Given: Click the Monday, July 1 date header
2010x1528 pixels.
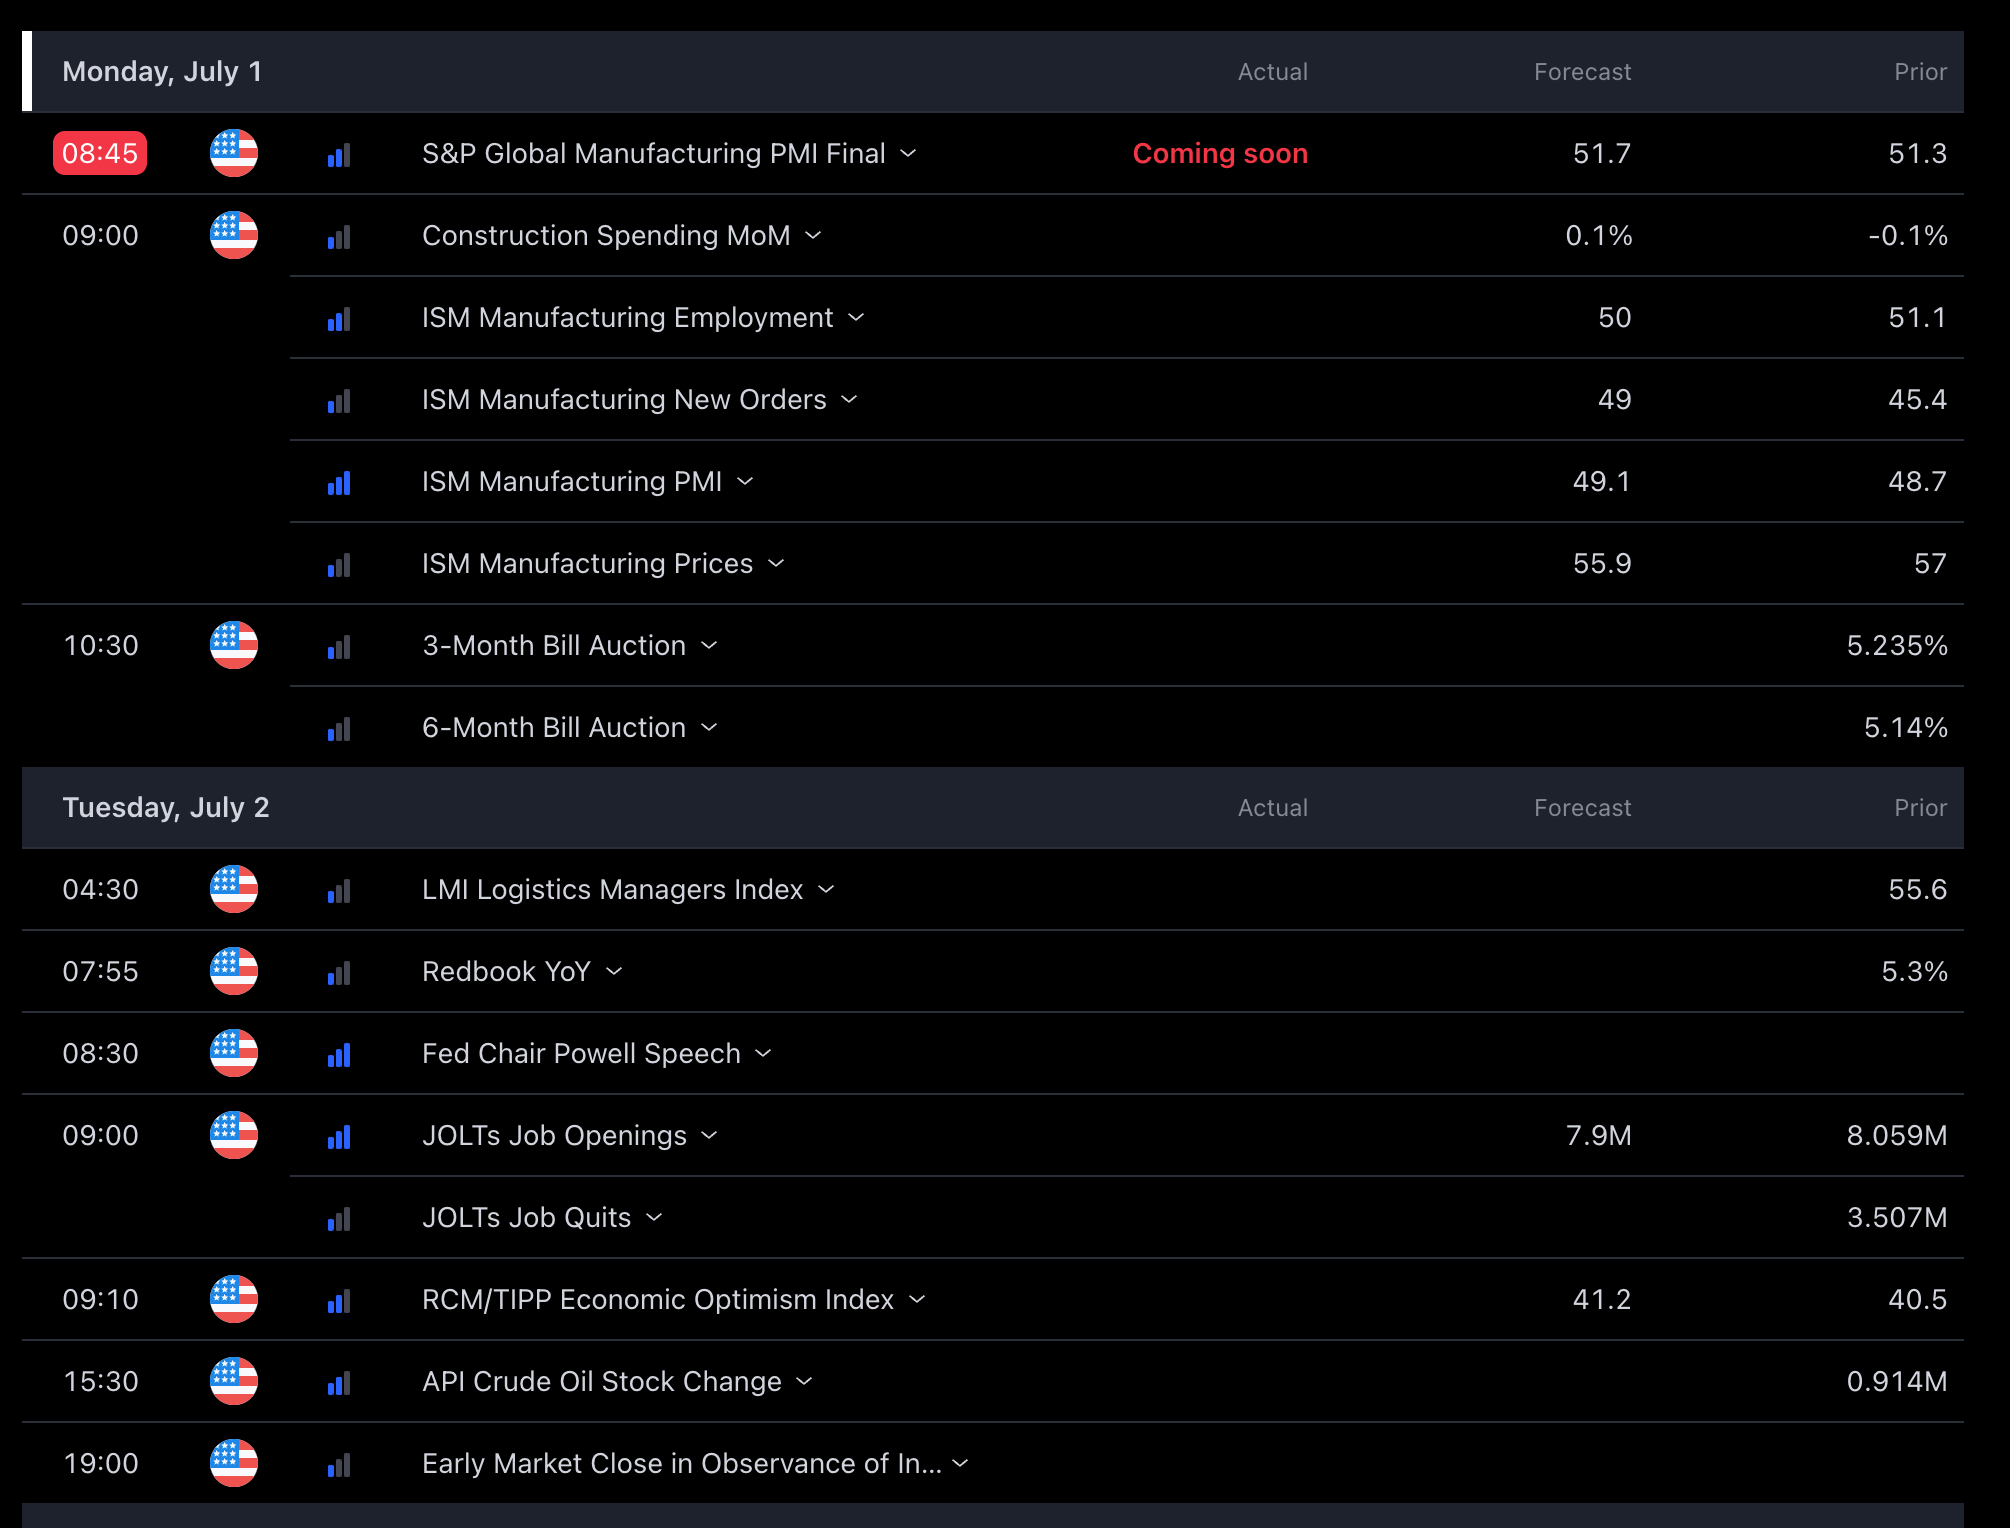Looking at the screenshot, I should click(162, 71).
